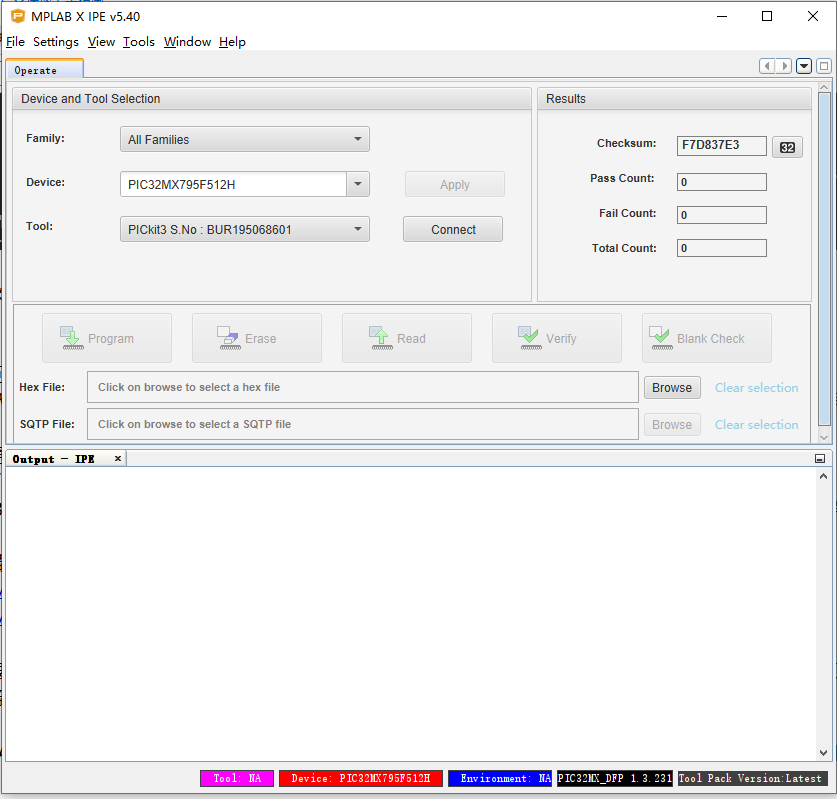Open the Tools menu

[139, 42]
